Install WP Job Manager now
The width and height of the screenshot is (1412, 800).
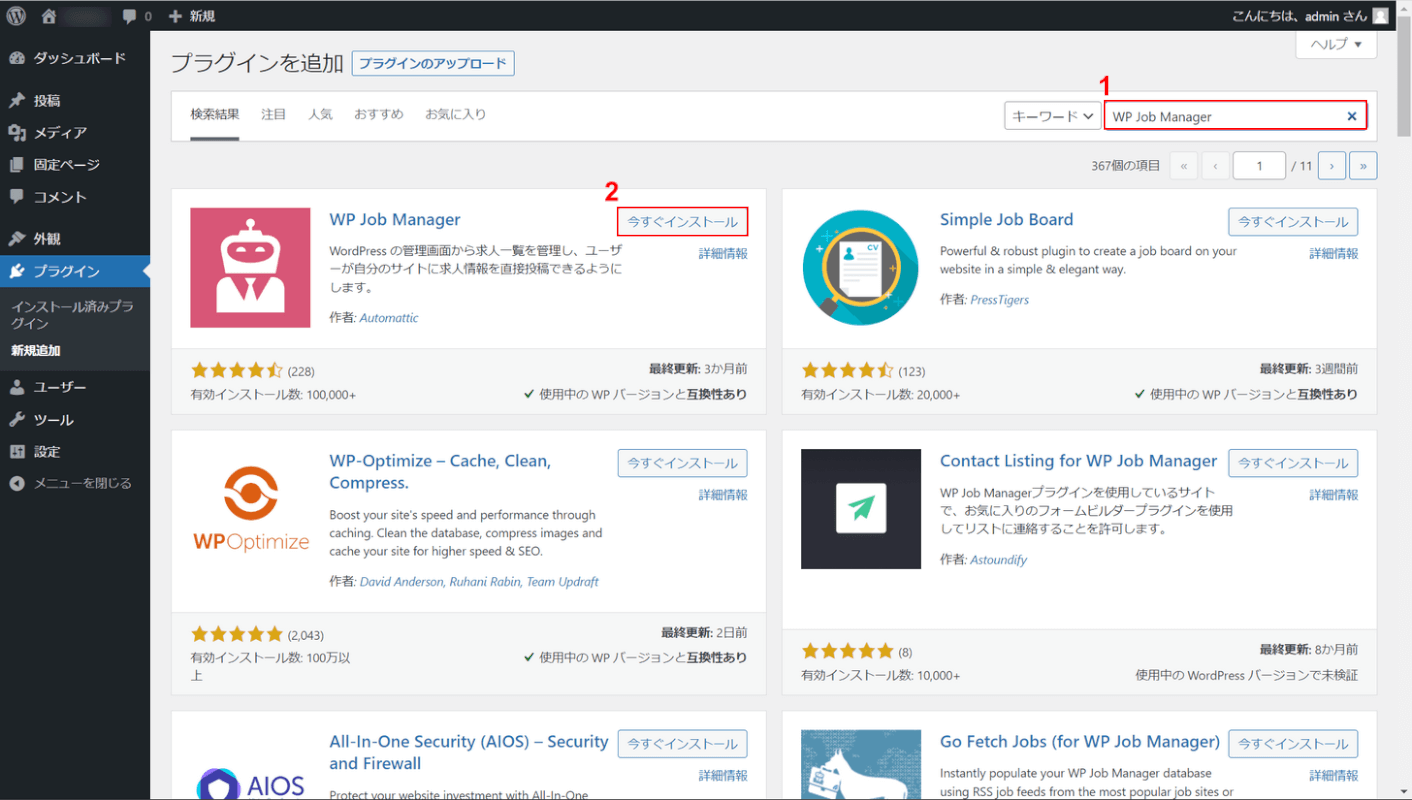click(683, 221)
